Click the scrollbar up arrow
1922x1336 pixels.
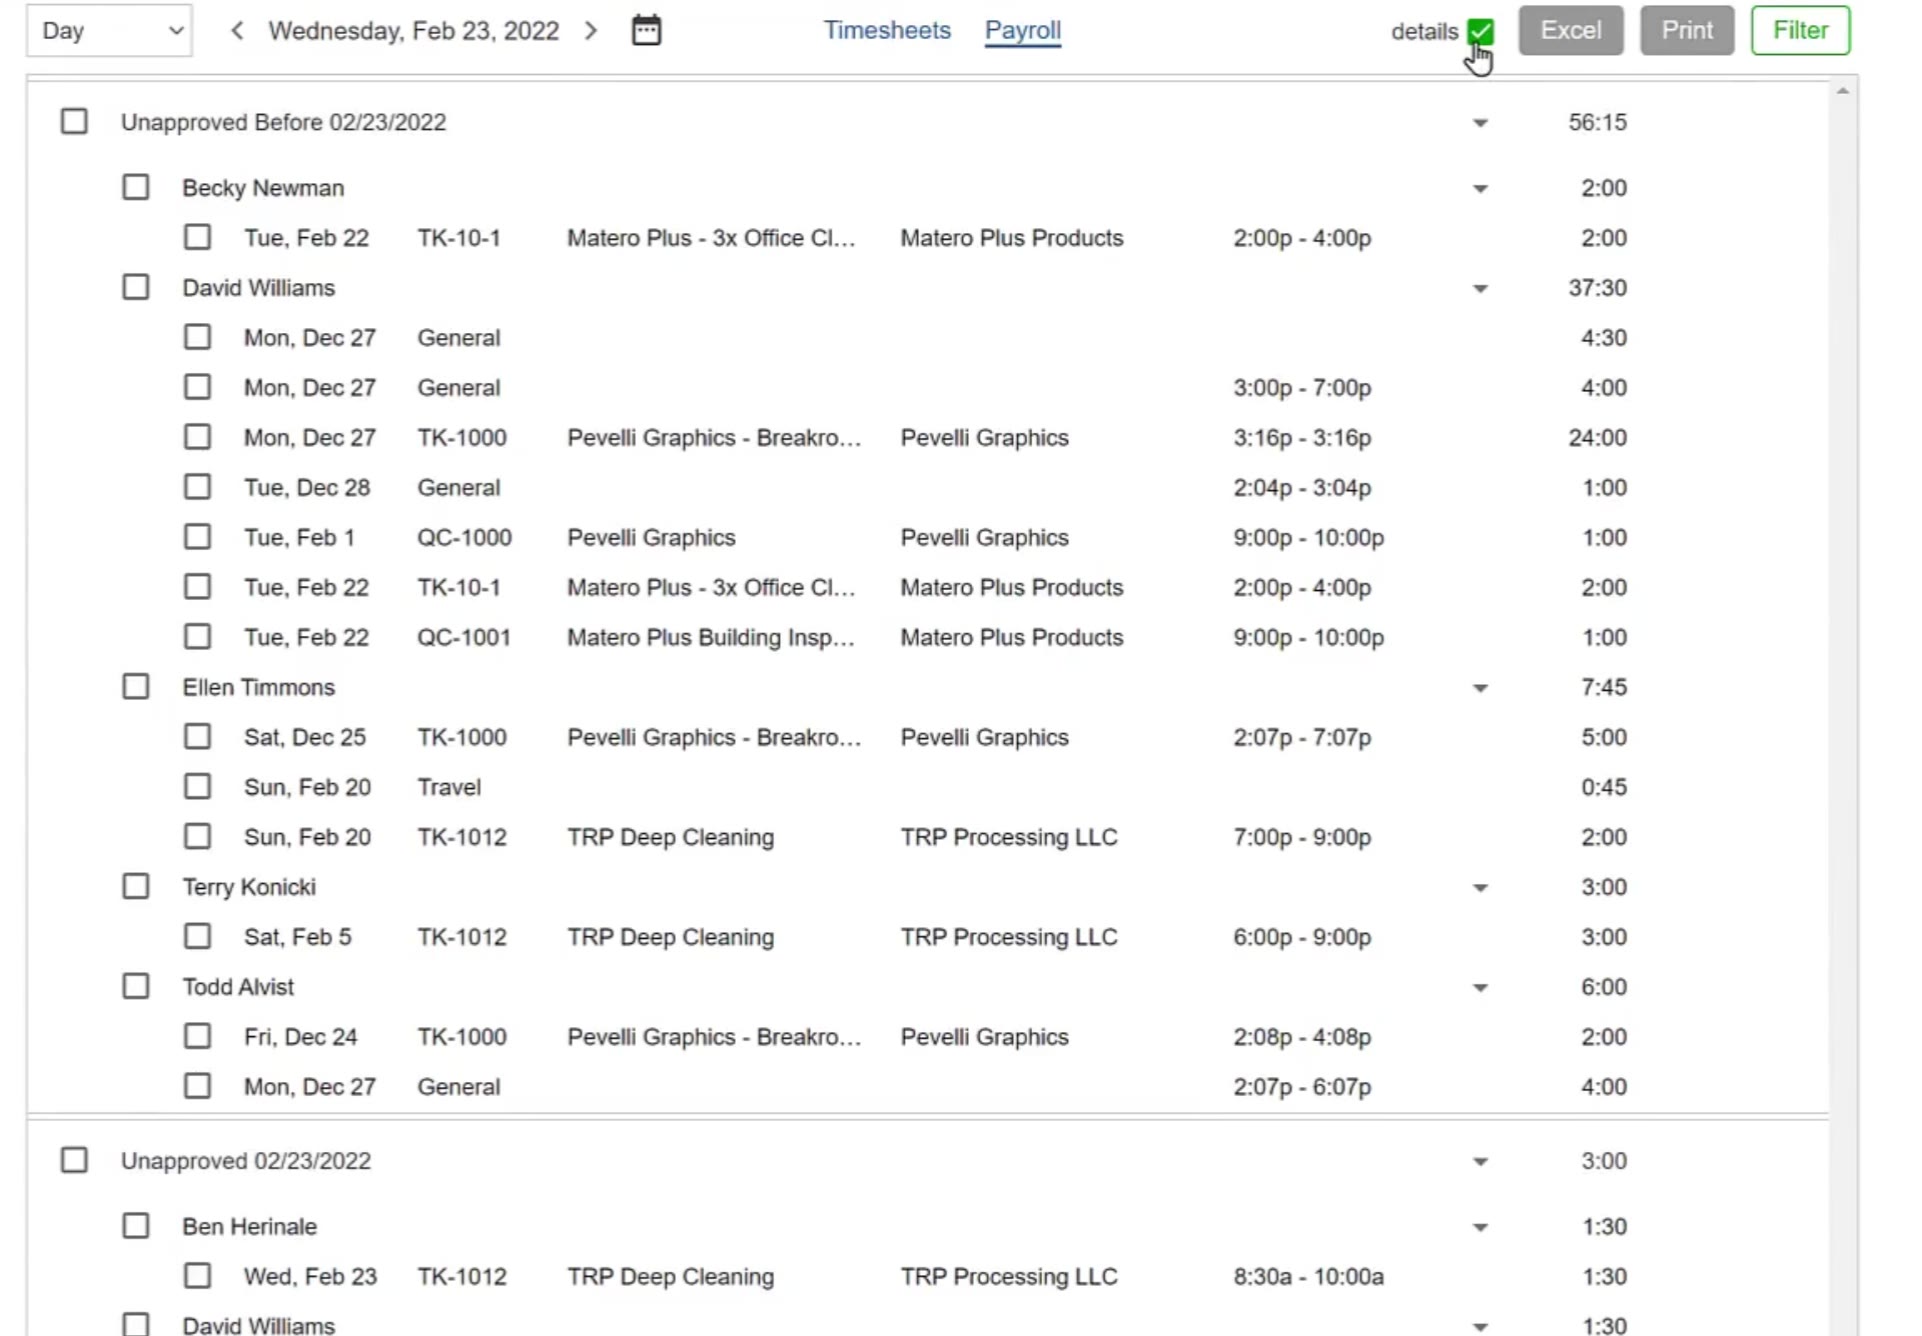[1842, 91]
